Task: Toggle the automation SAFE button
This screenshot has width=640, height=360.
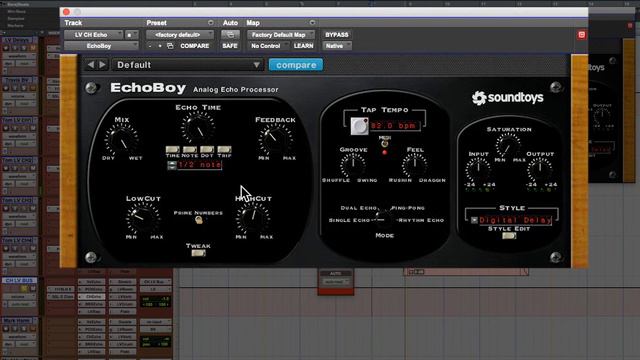Action: 230,46
